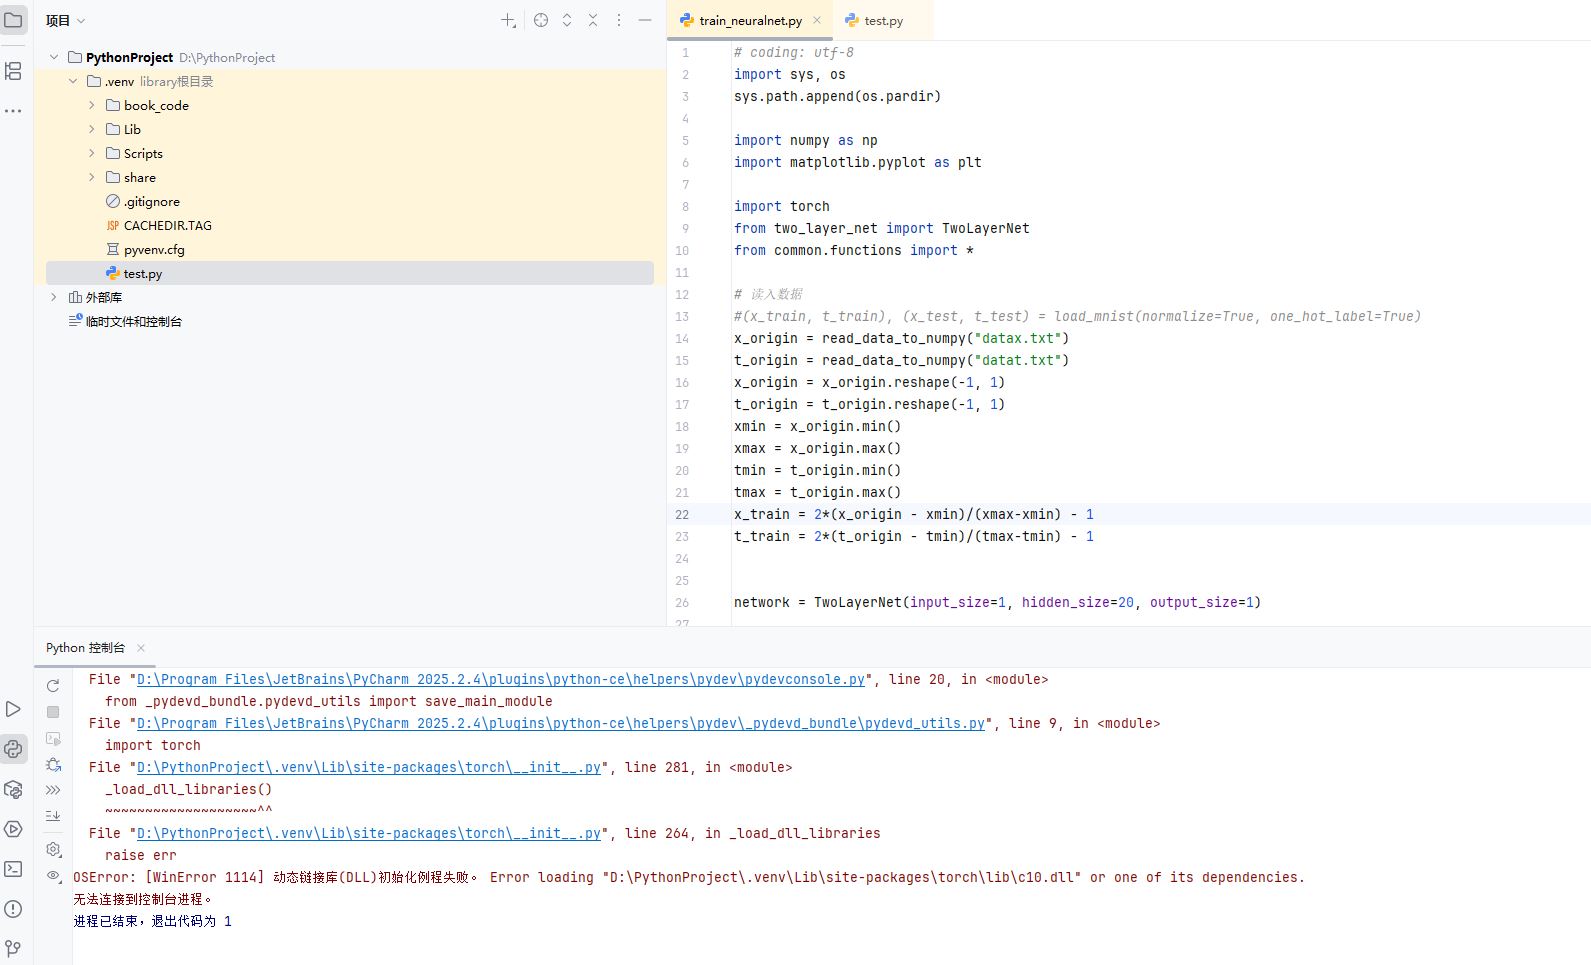Image resolution: width=1591 pixels, height=965 pixels.
Task: Open pydevd_utils.py traceback link
Action: pos(561,723)
